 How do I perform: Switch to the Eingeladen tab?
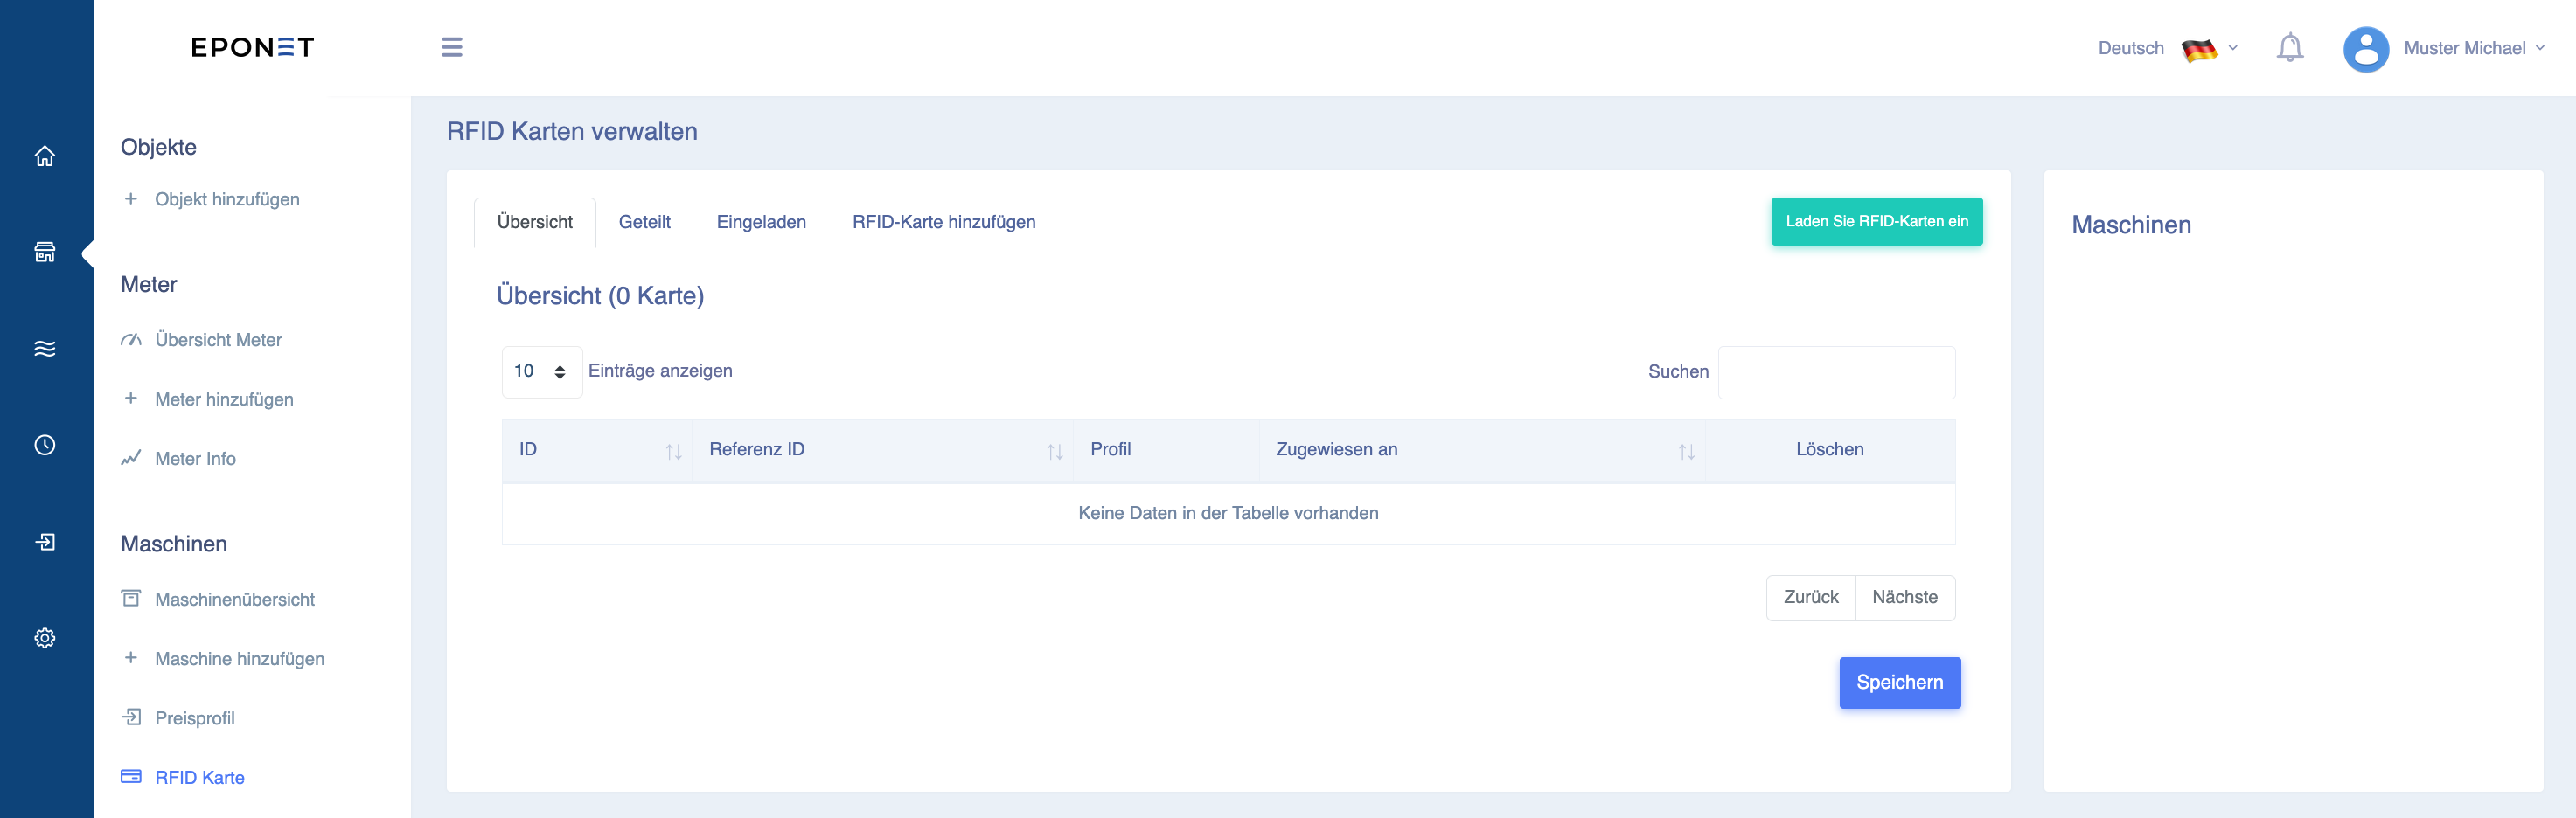point(761,222)
